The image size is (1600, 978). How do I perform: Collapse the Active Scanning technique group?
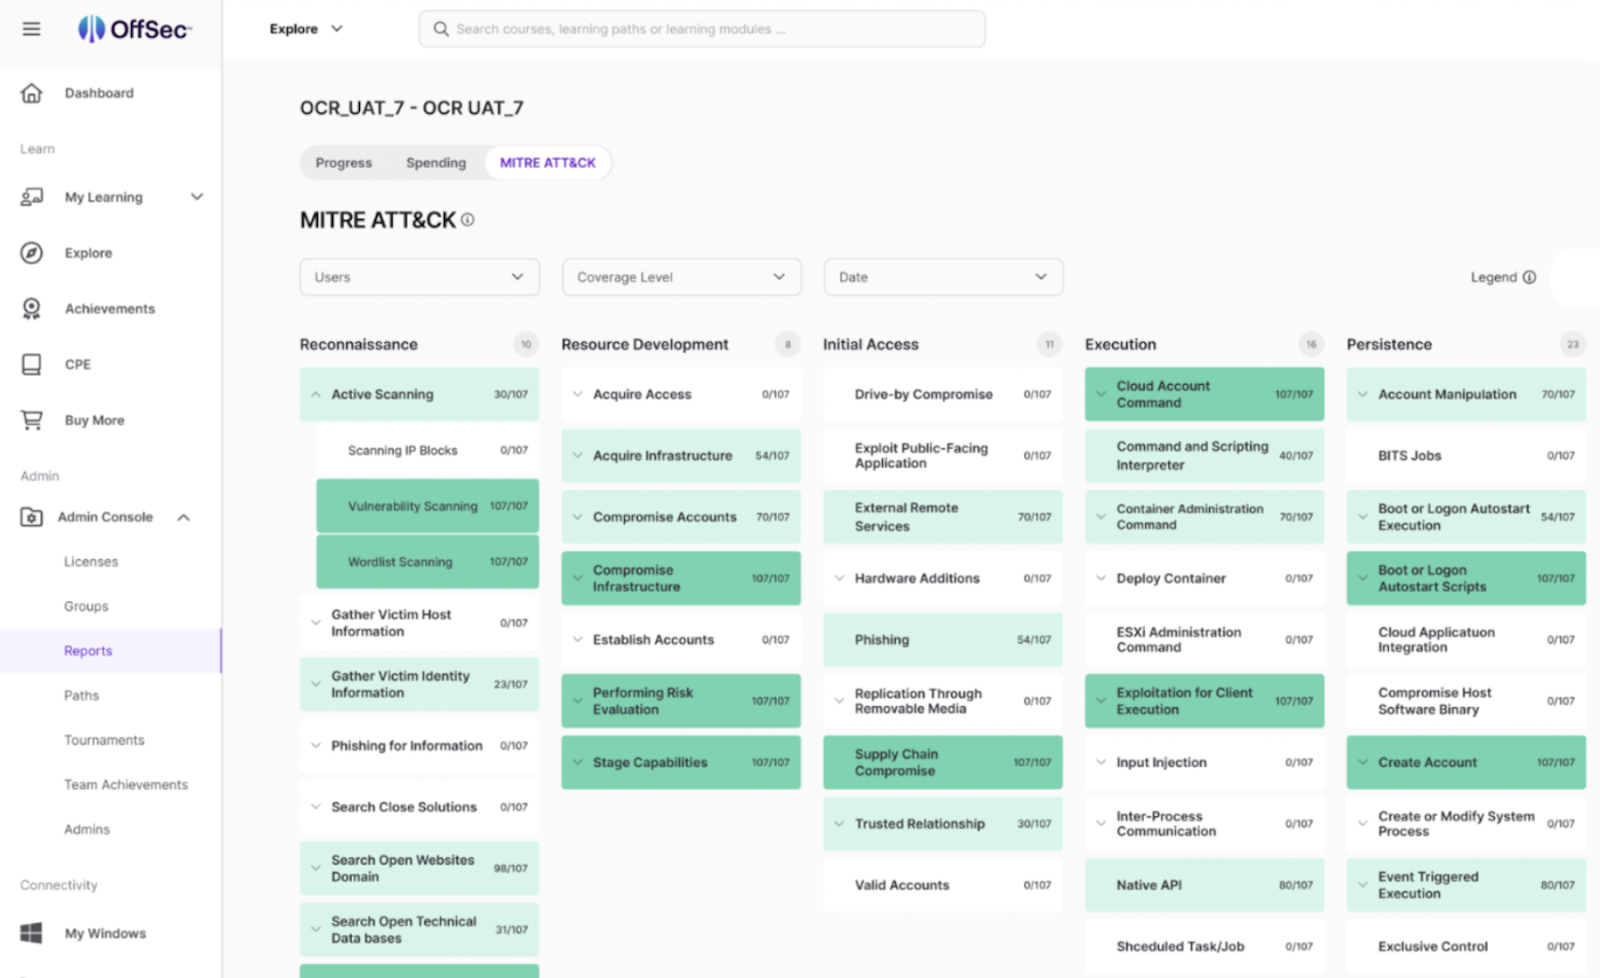coord(316,394)
